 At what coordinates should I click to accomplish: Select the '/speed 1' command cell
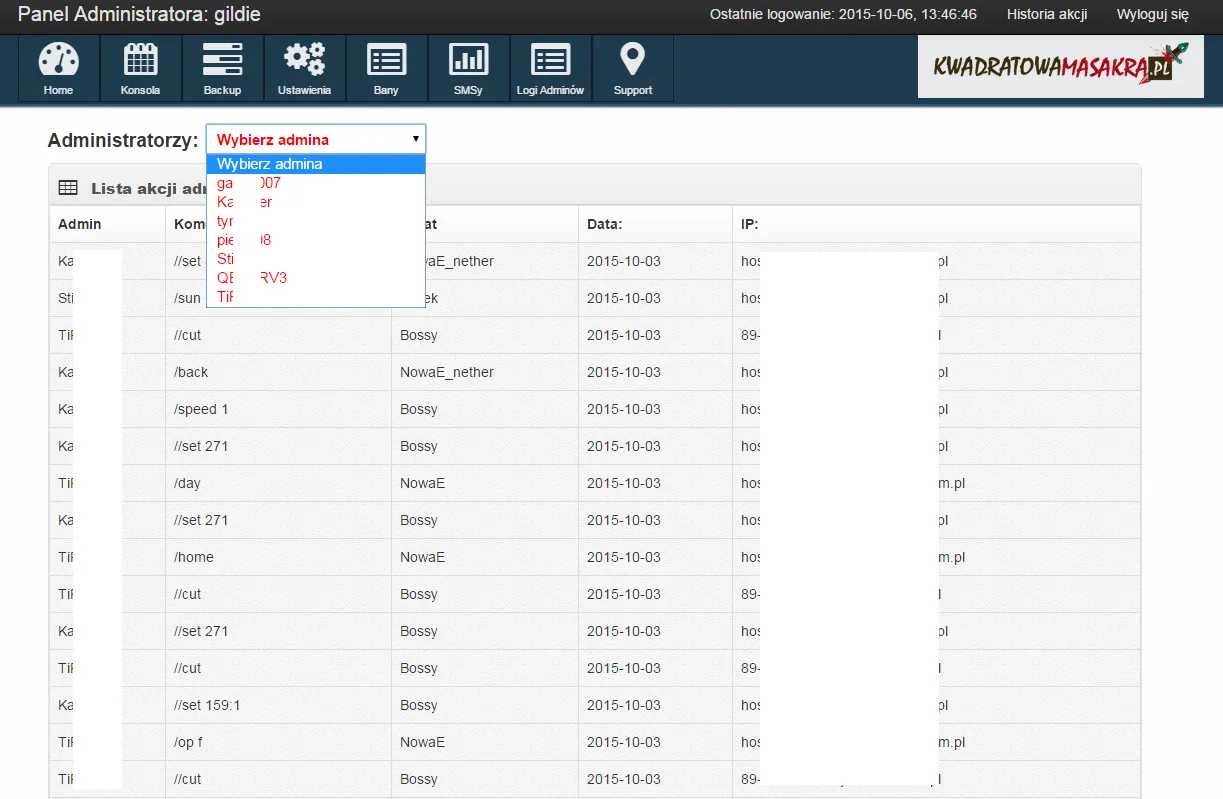[x=278, y=409]
